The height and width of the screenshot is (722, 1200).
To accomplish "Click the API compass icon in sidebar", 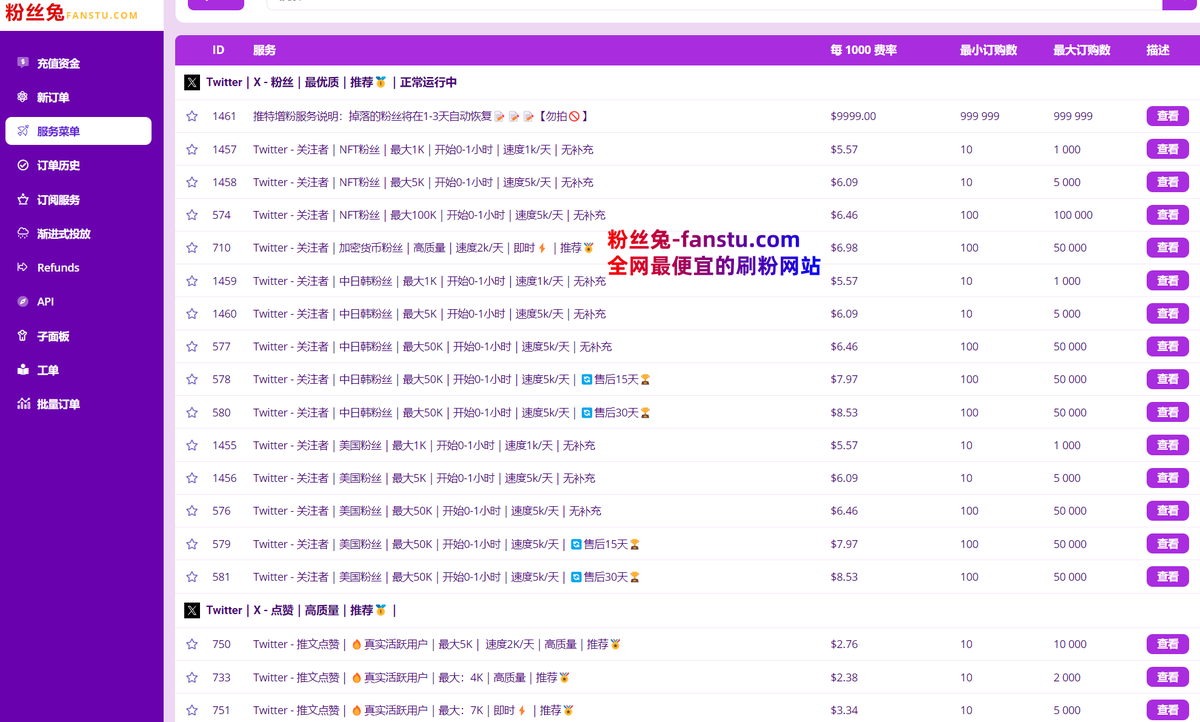I will 23,301.
